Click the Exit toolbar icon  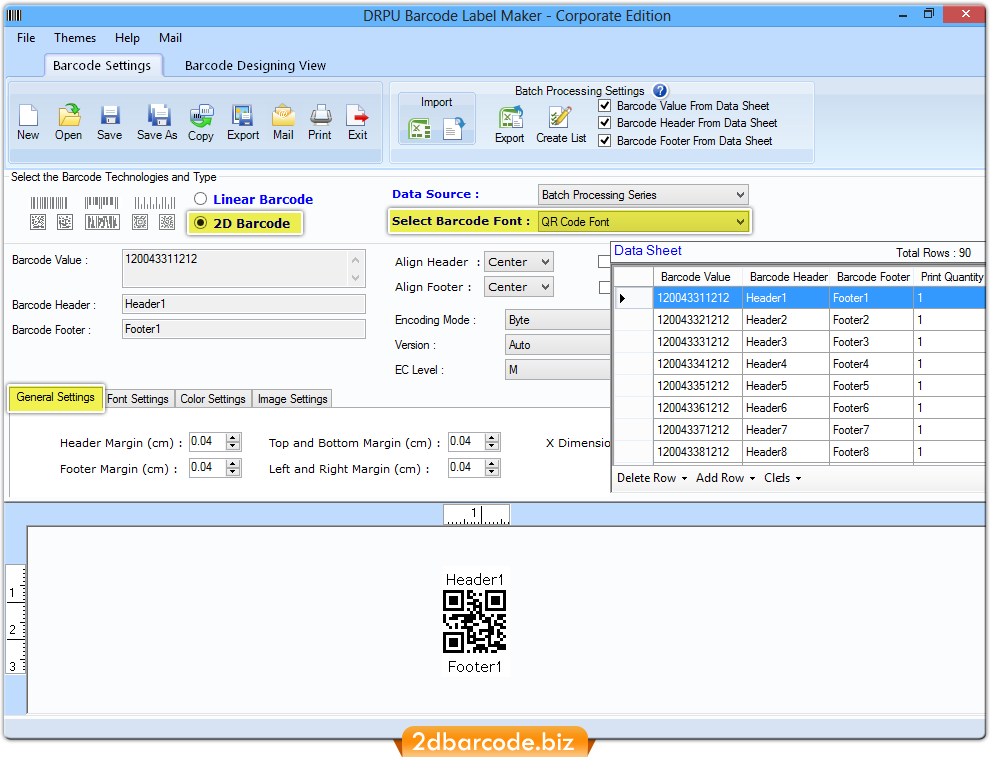click(x=357, y=116)
